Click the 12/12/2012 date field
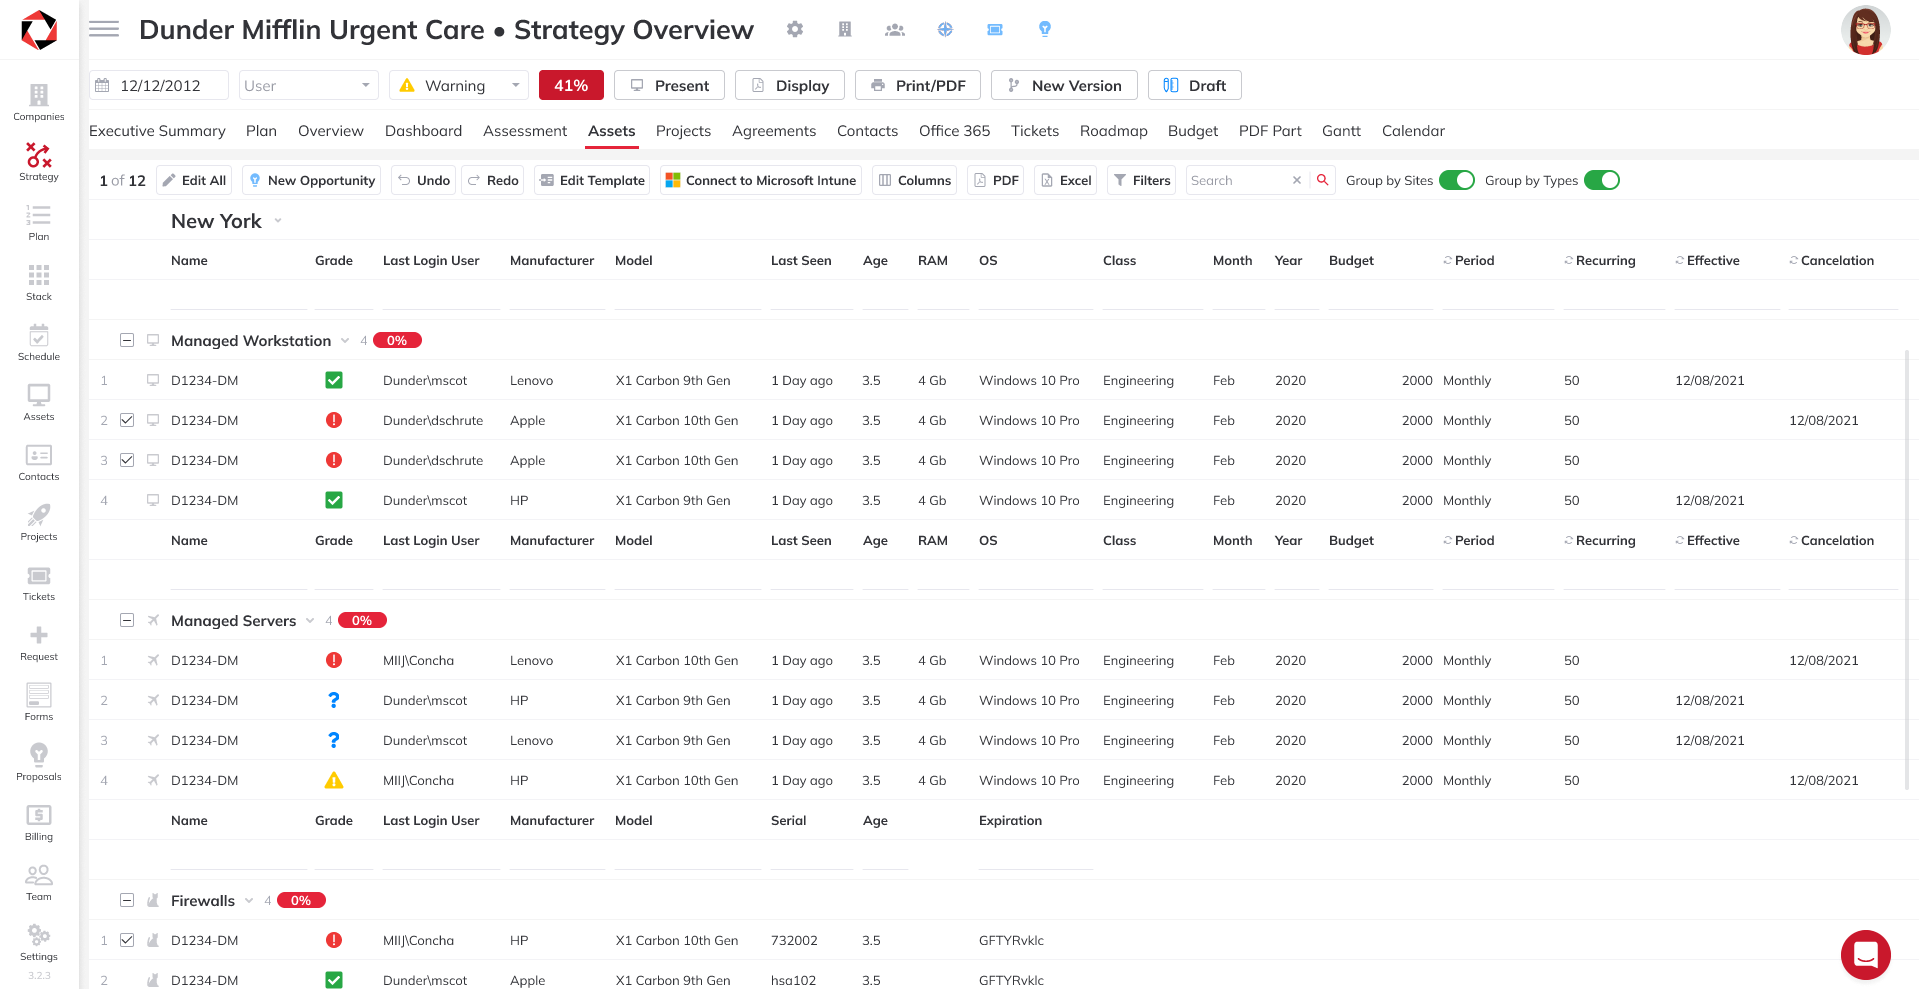 [159, 85]
